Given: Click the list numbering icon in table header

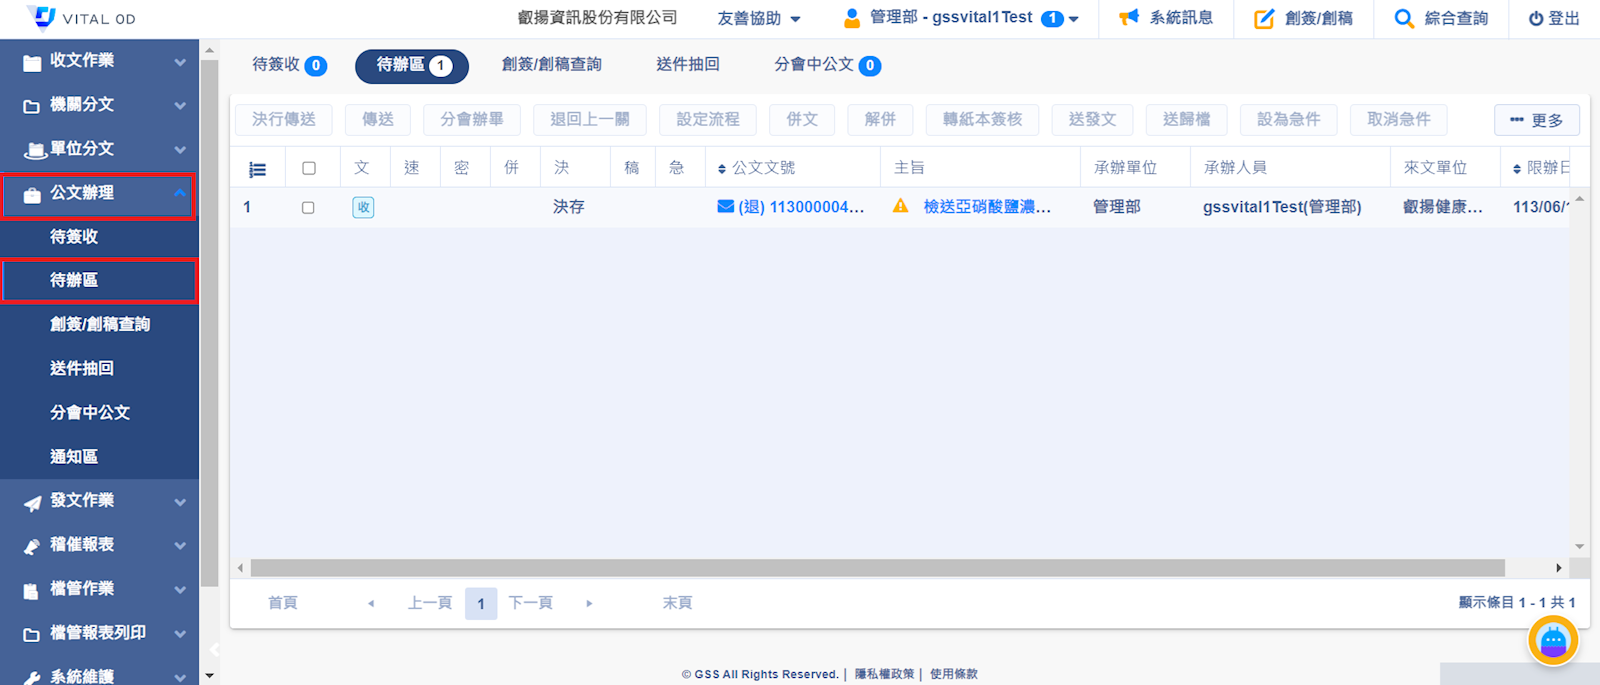Looking at the screenshot, I should point(257,169).
